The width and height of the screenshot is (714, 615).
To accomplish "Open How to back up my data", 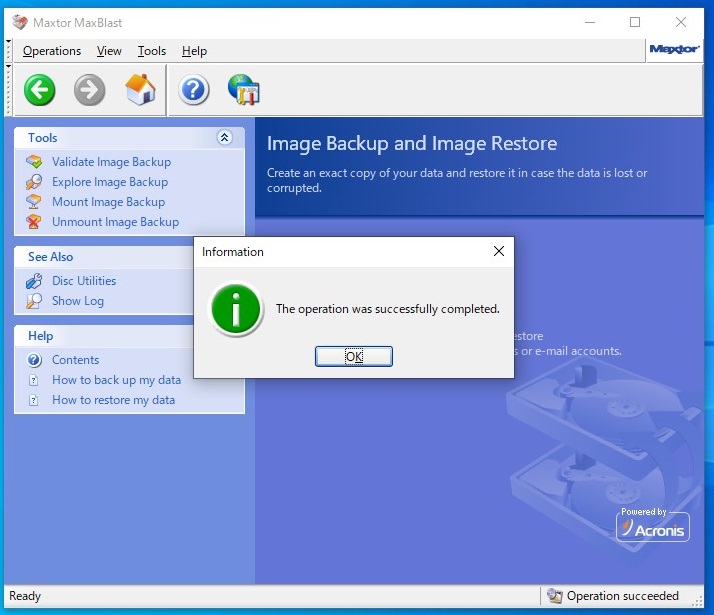I will (x=117, y=380).
